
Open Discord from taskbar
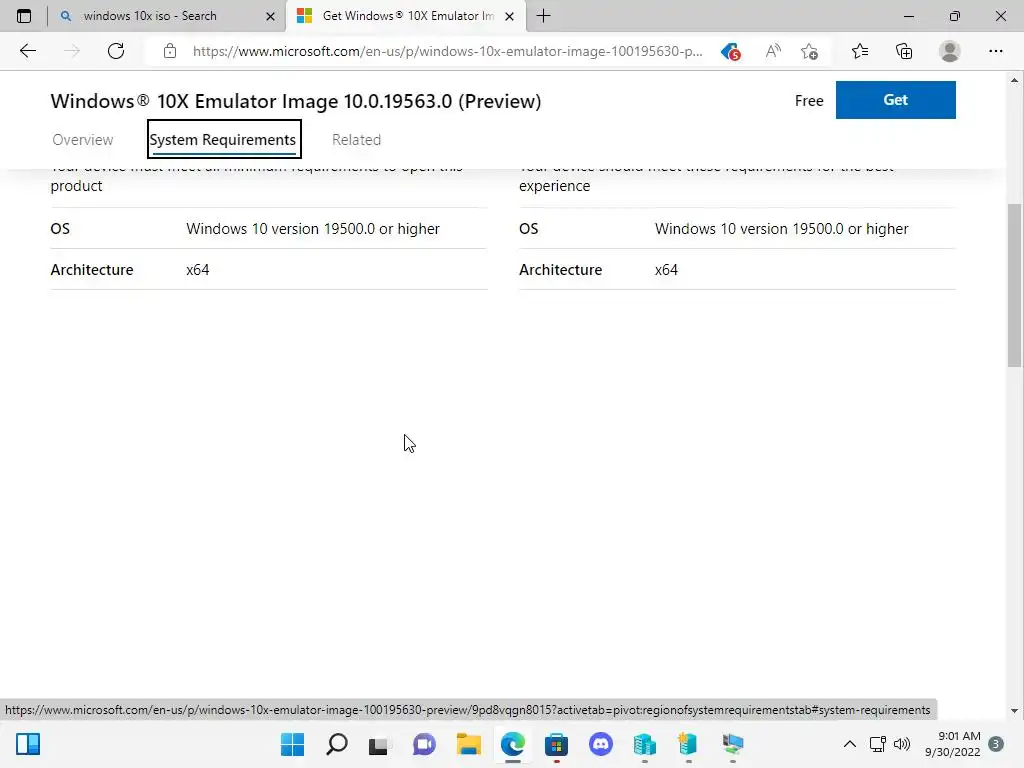[600, 744]
